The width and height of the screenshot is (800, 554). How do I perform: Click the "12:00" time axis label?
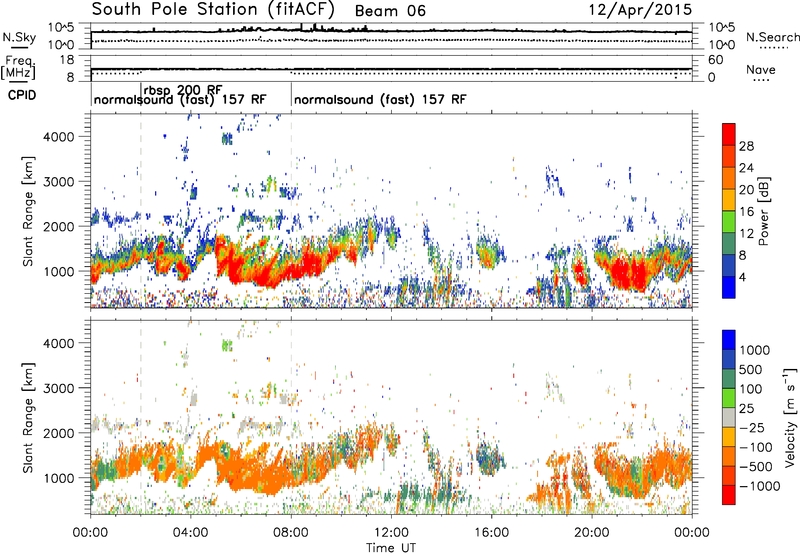click(x=391, y=533)
